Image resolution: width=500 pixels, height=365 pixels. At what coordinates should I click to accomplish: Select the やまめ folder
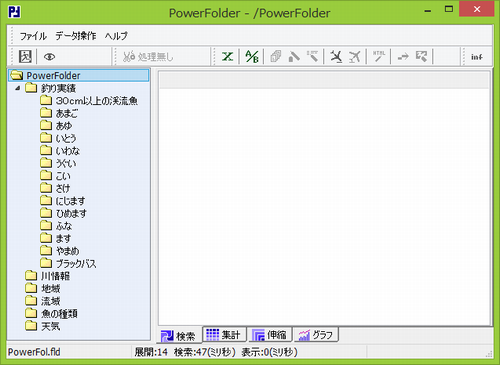click(68, 251)
